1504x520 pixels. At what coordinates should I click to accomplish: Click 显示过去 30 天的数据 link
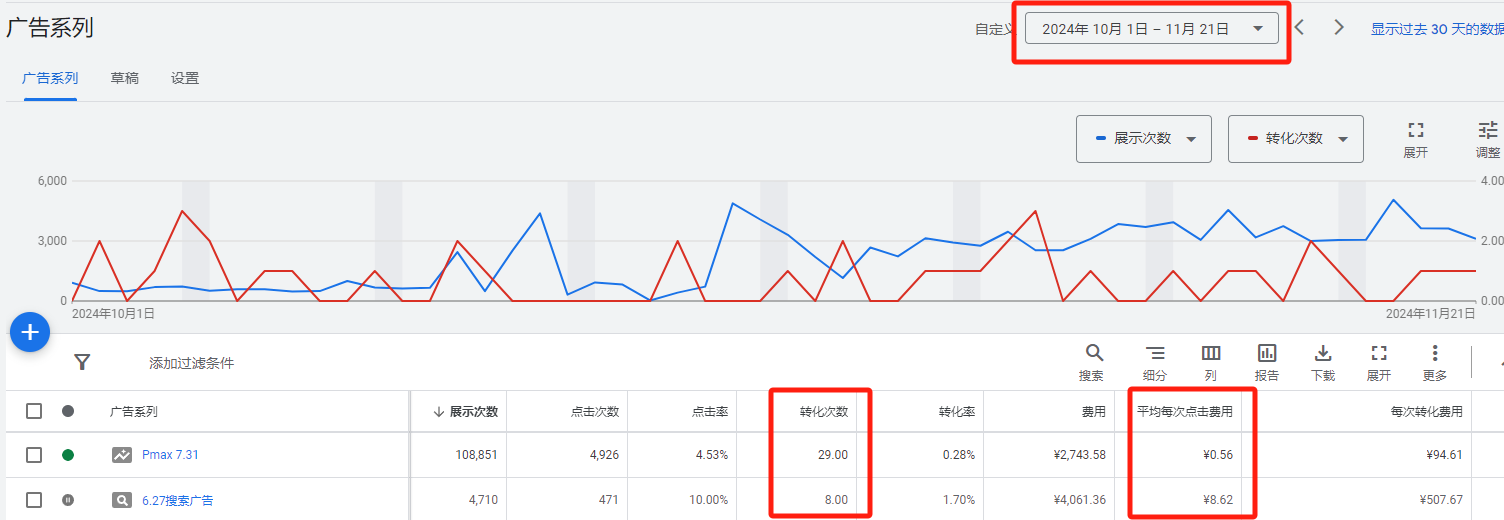1437,29
